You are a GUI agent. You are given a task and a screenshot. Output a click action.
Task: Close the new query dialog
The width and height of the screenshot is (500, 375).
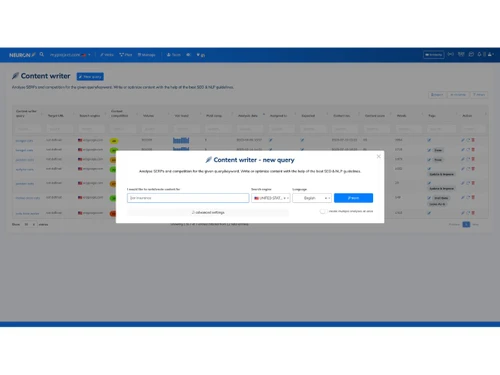[x=378, y=156]
